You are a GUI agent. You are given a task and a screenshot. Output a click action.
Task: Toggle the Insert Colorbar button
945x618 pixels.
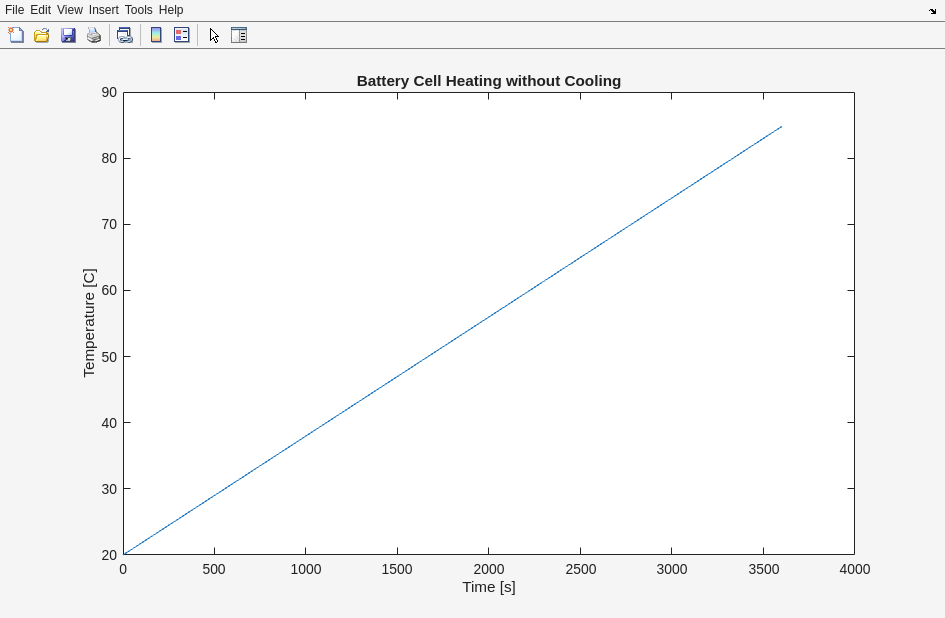point(156,35)
